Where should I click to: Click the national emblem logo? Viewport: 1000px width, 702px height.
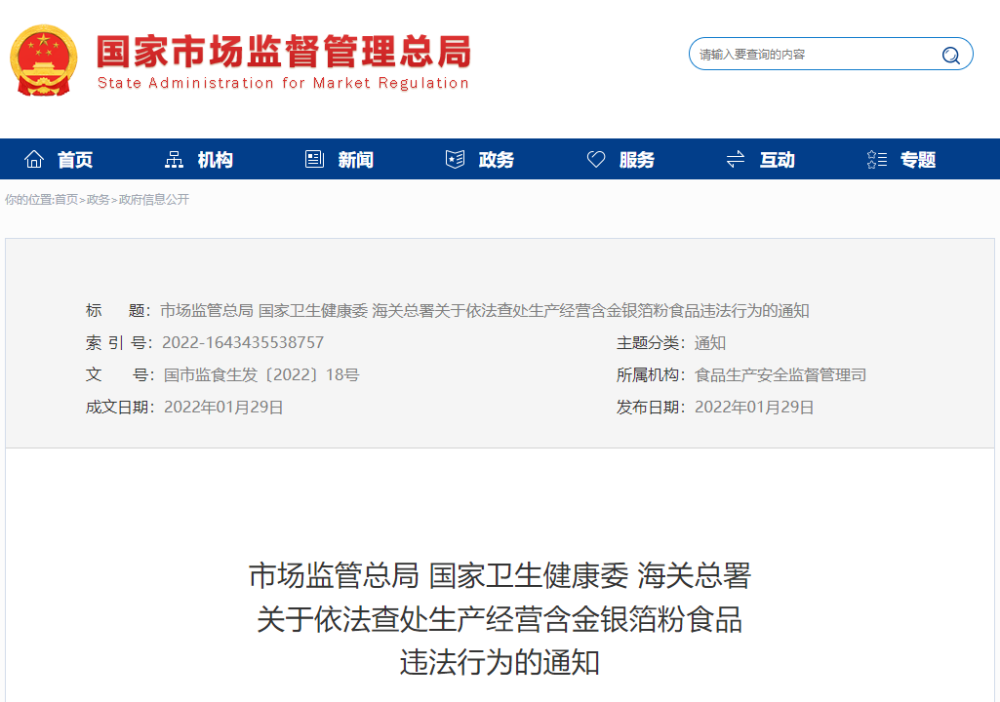tap(43, 60)
